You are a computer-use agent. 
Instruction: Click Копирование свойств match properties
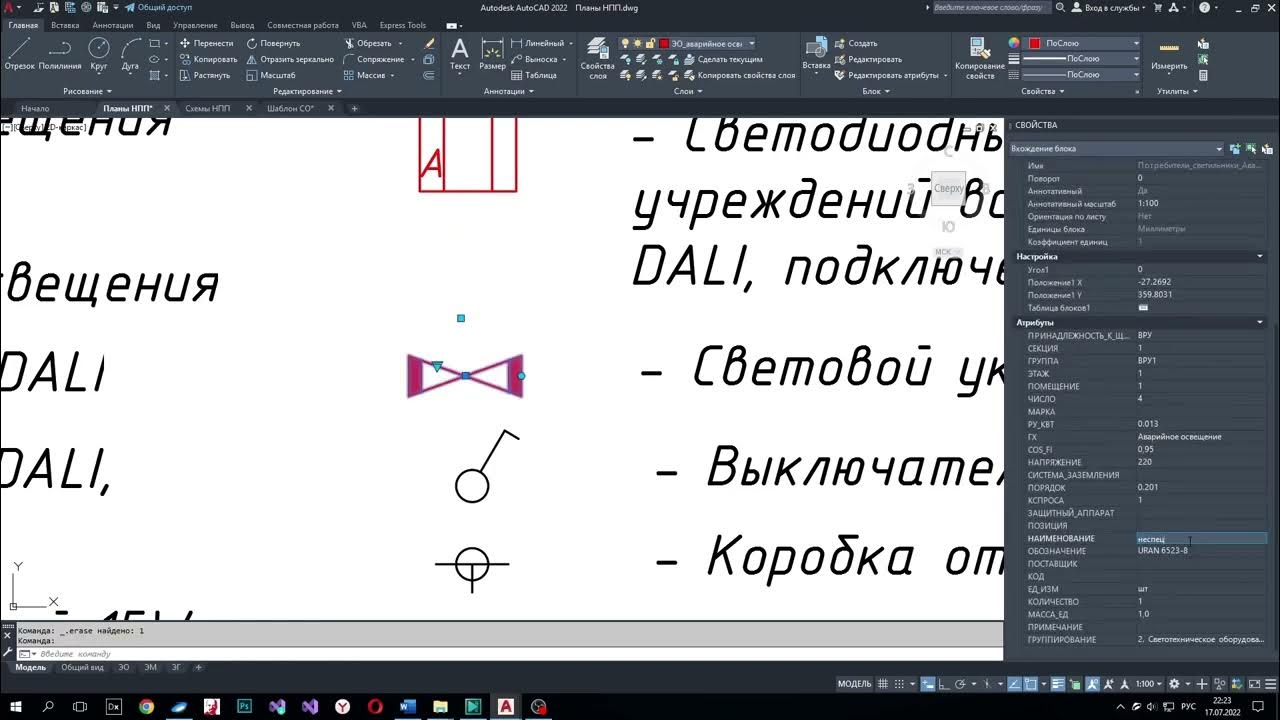pyautogui.click(x=980, y=58)
